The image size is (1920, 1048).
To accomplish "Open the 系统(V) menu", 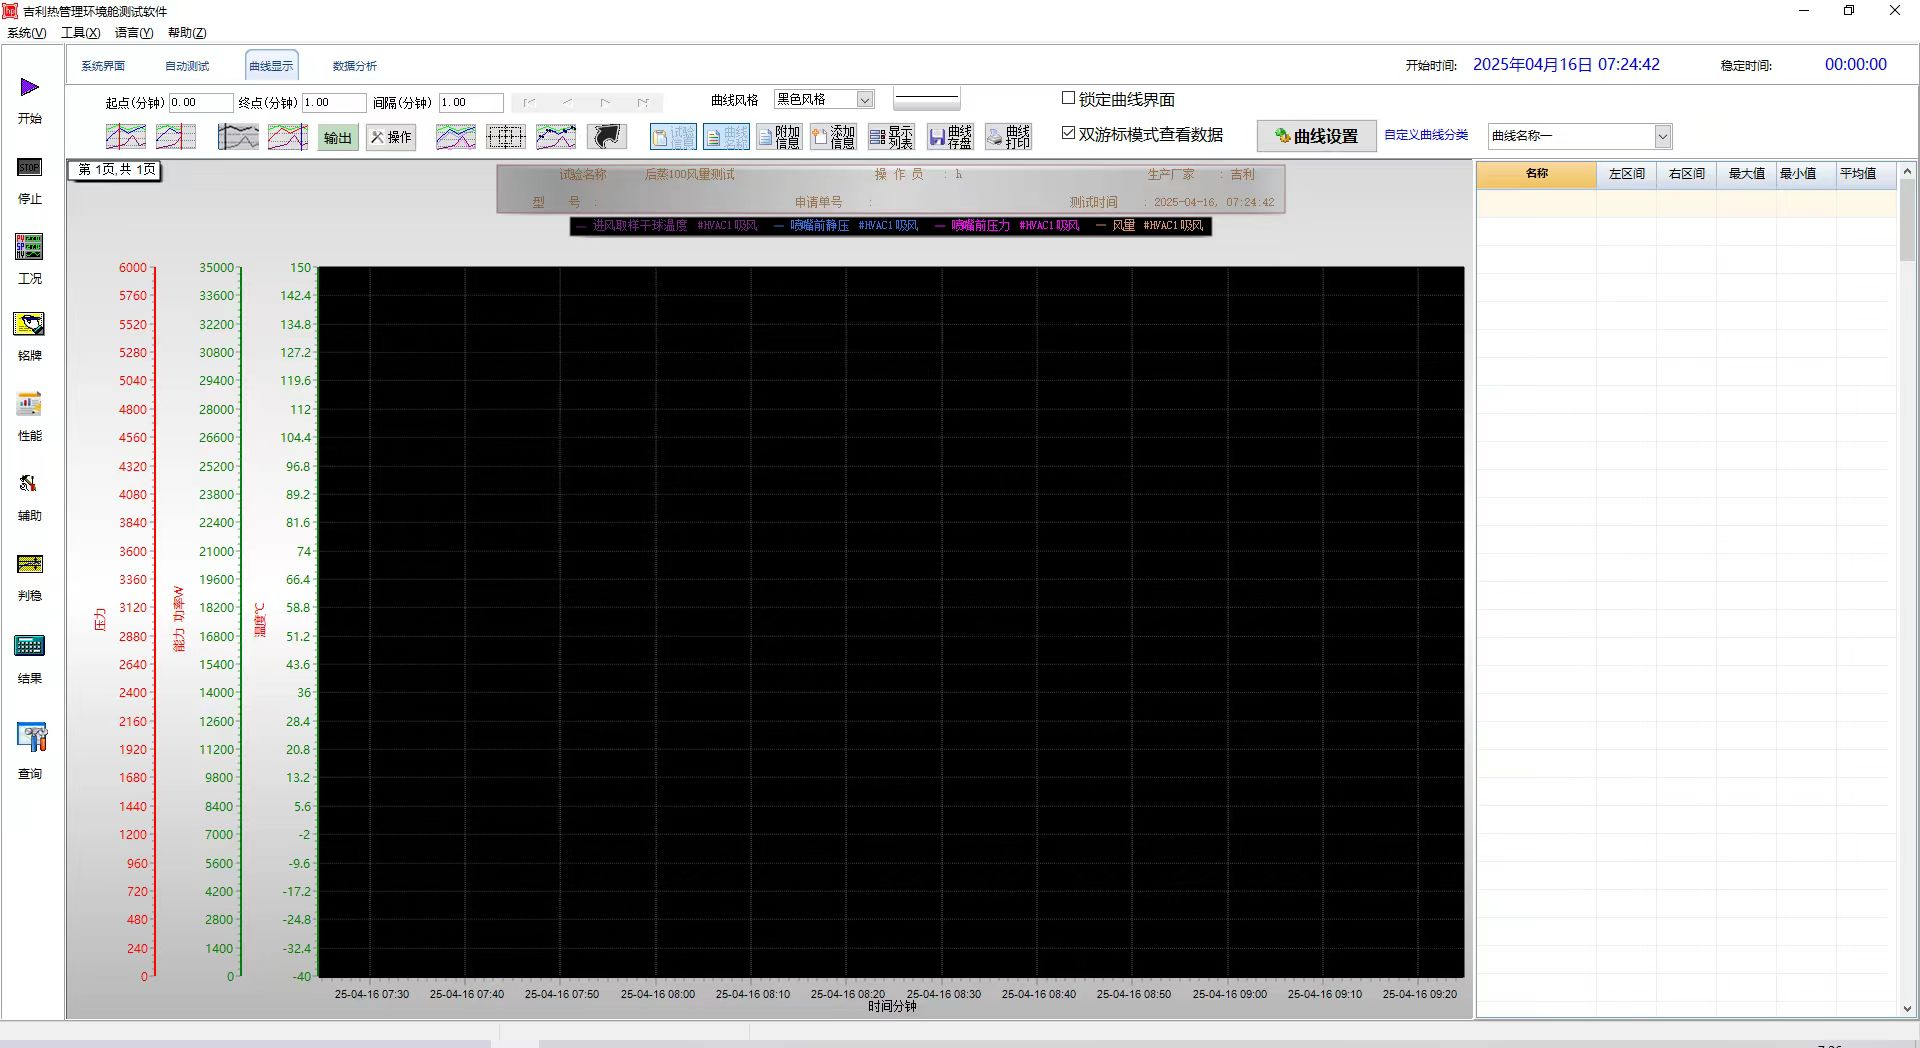I will click(x=27, y=33).
